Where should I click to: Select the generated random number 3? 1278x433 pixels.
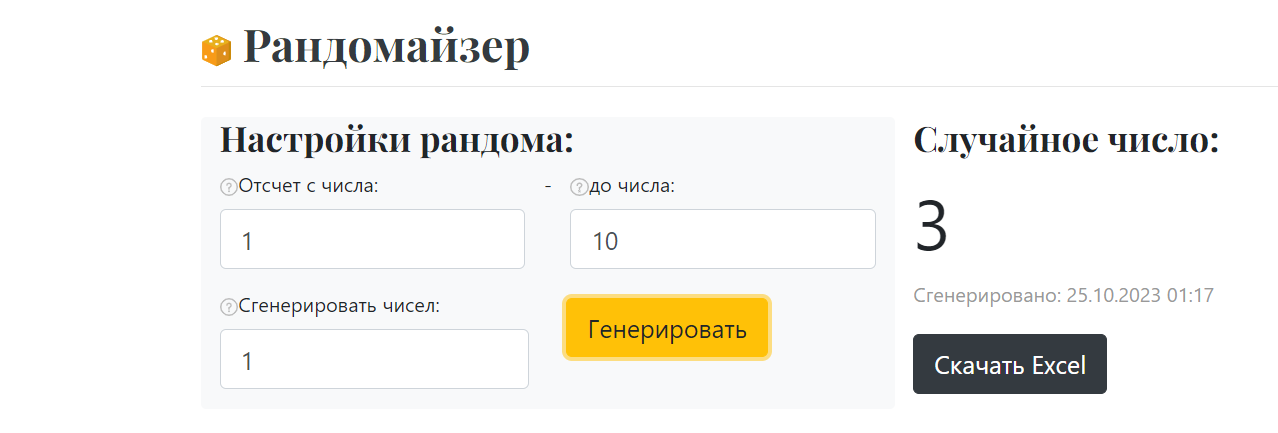point(931,228)
